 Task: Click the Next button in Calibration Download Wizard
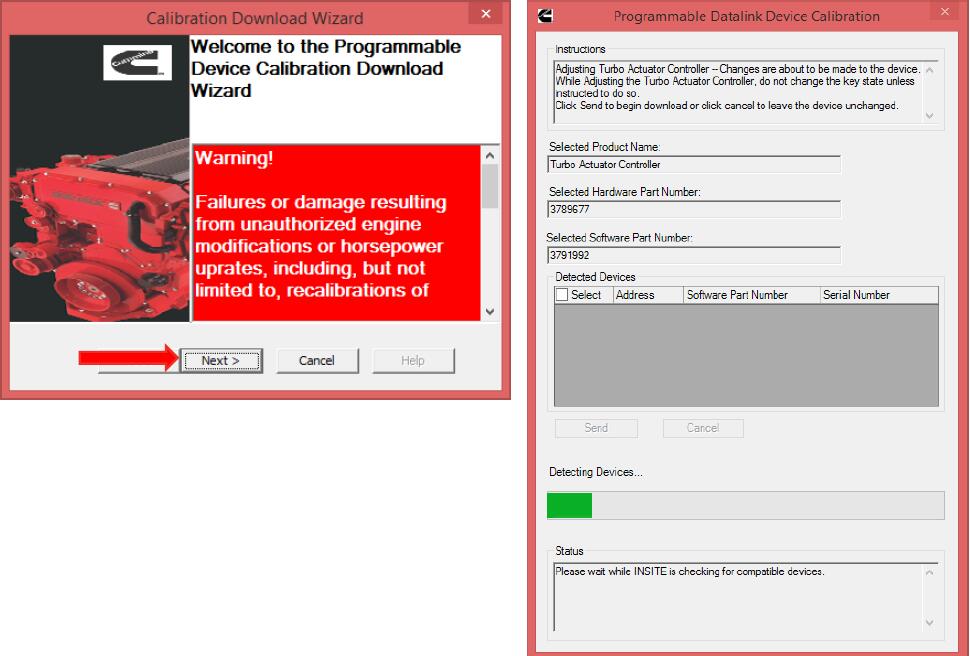coord(221,360)
